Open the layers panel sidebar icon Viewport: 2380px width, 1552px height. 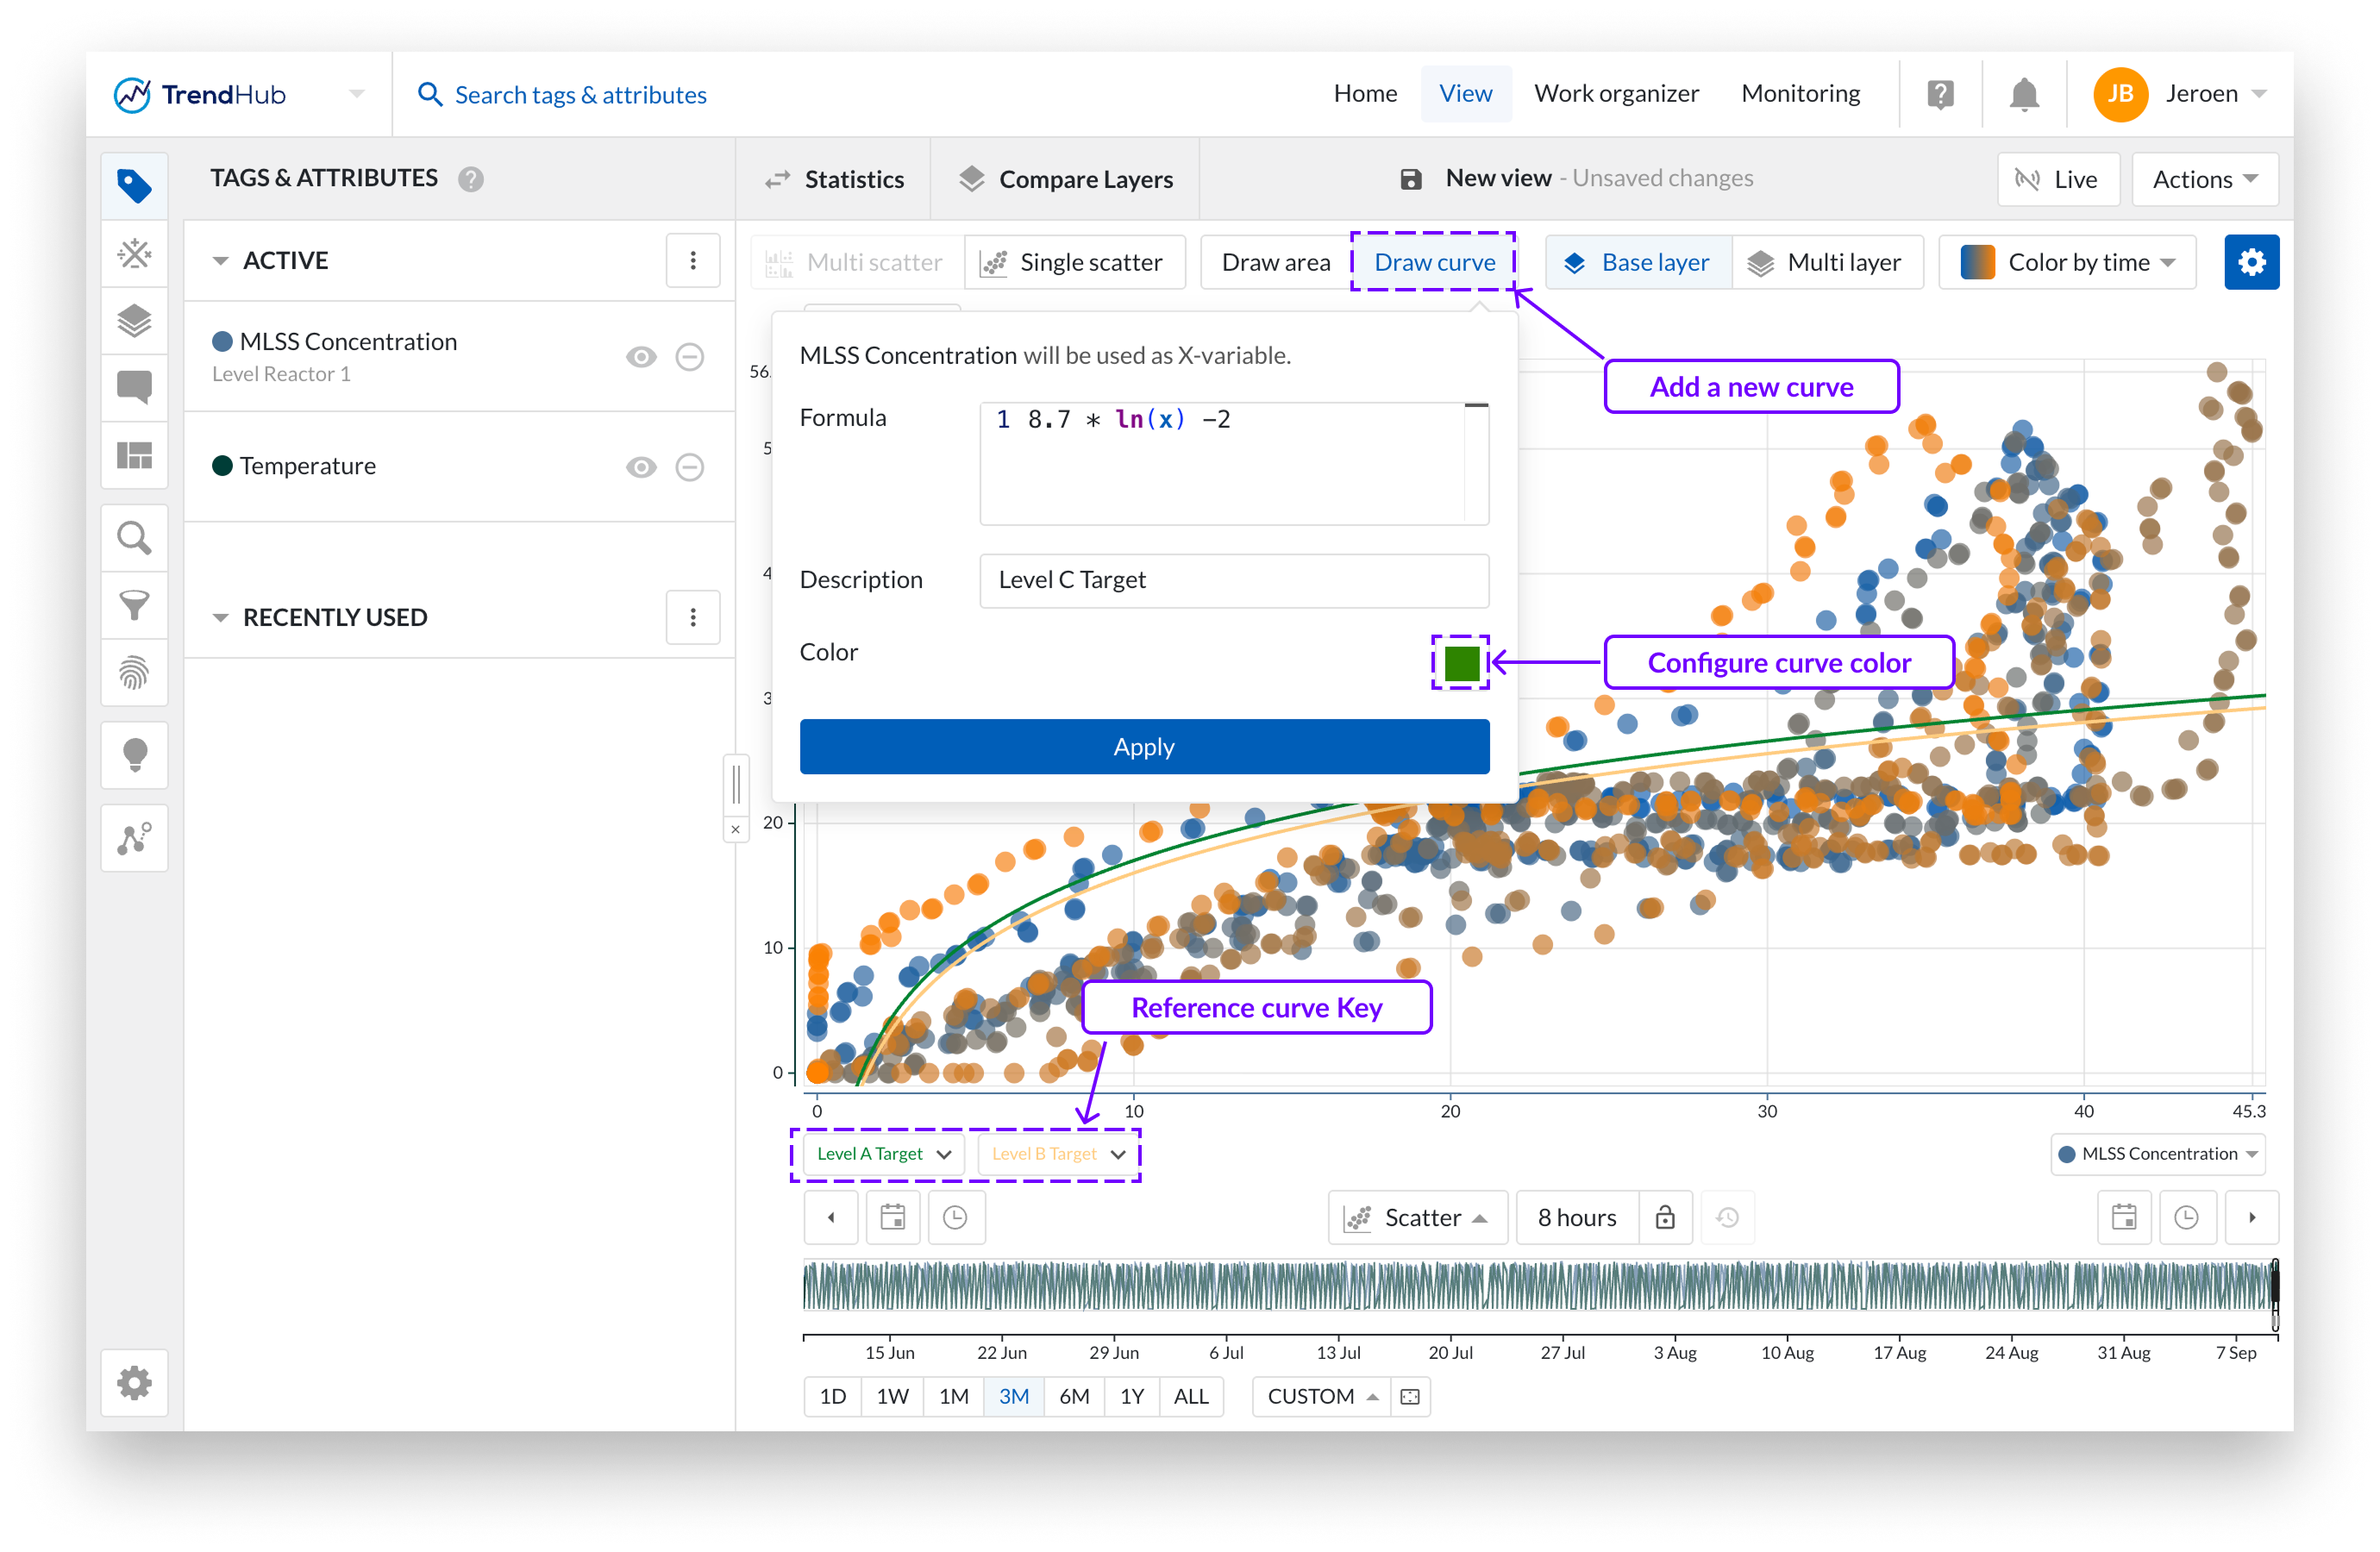point(134,321)
